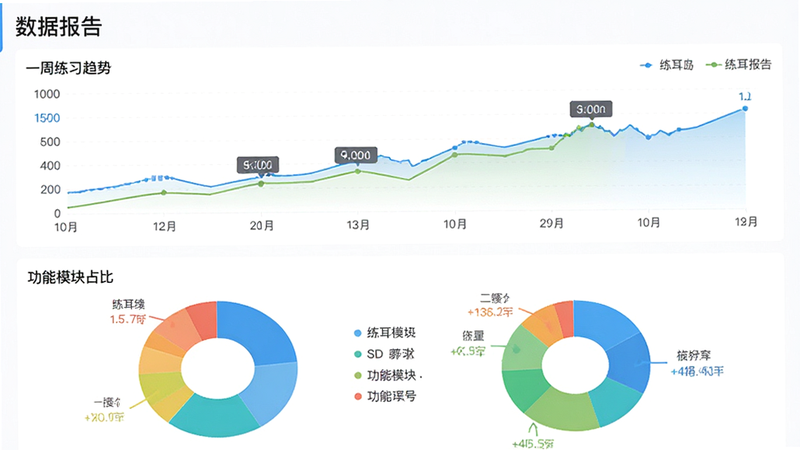Click the 功能模块占比 section heading
The height and width of the screenshot is (450, 800).
[70, 277]
